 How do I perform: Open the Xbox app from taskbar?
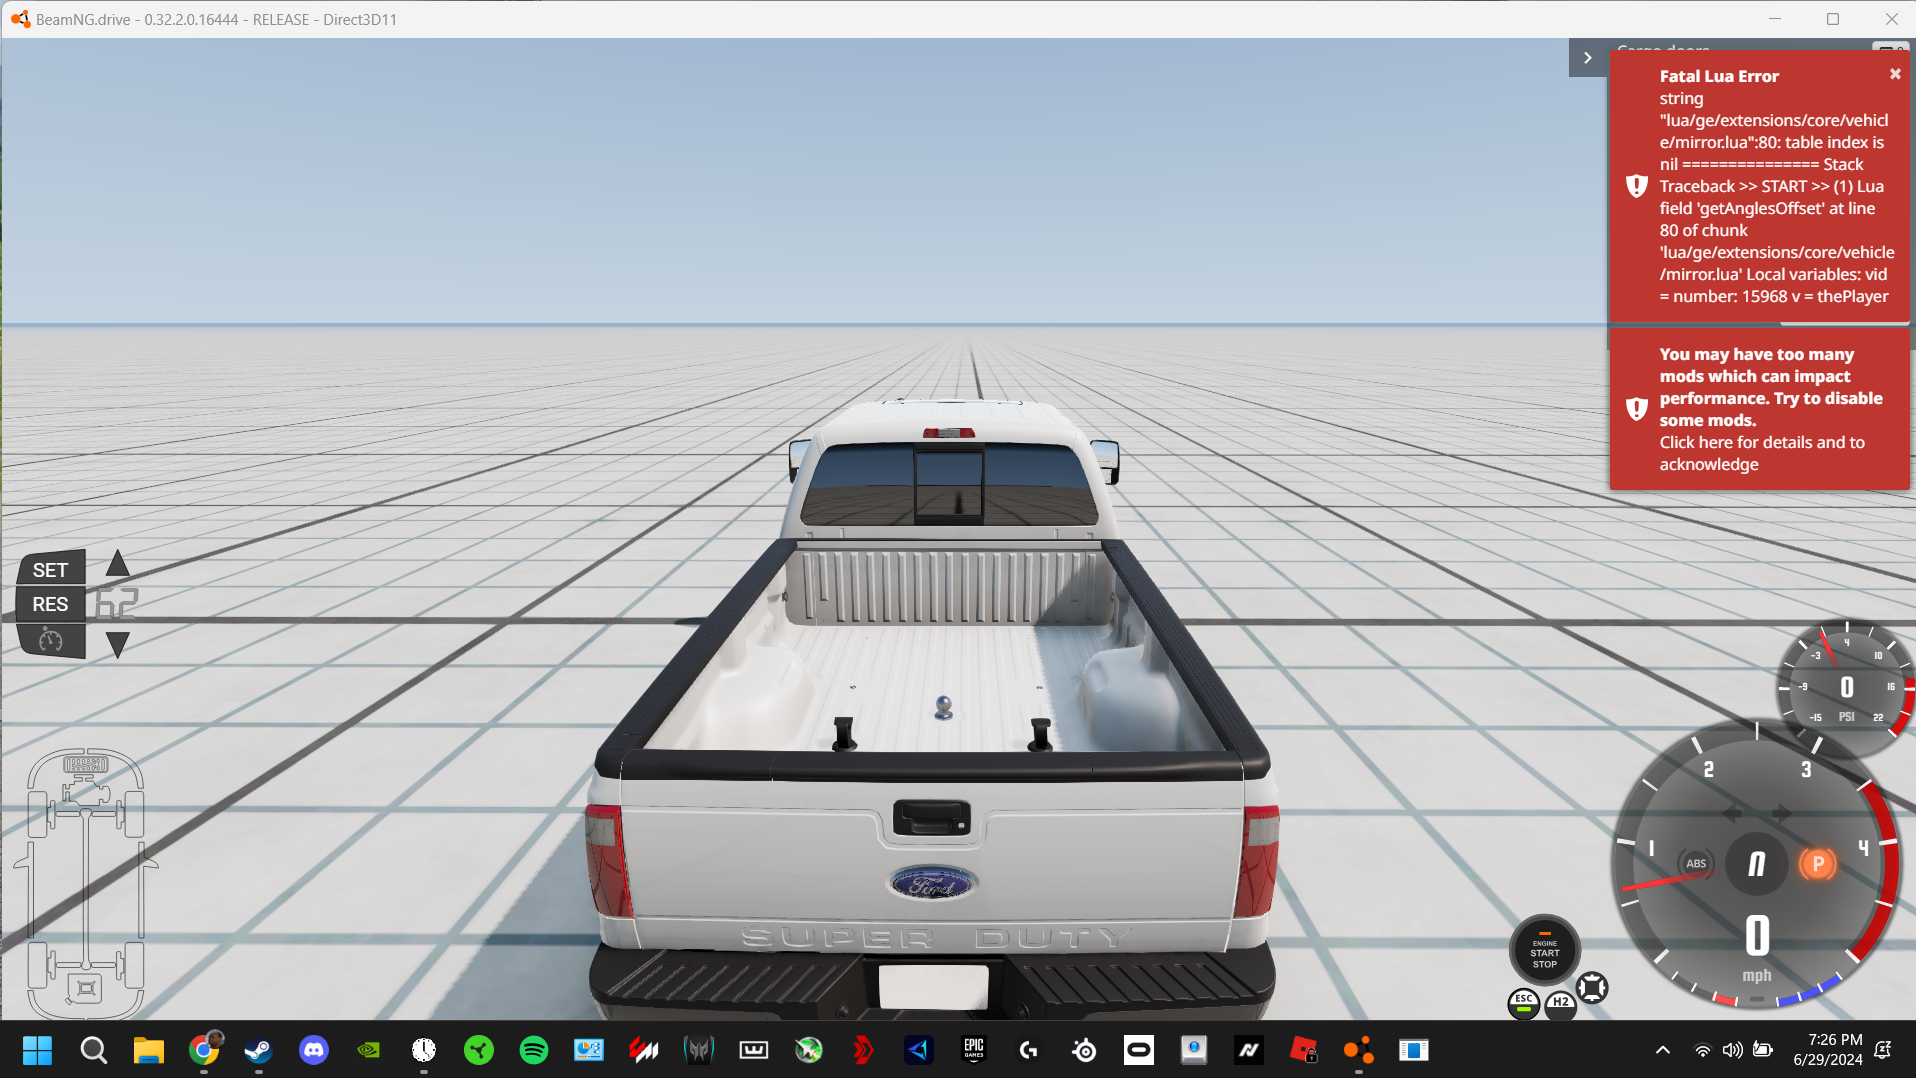click(x=809, y=1050)
